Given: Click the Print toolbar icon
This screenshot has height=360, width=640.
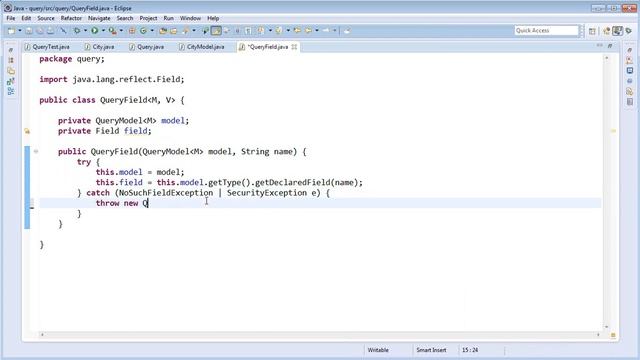Looking at the screenshot, I should 50,31.
